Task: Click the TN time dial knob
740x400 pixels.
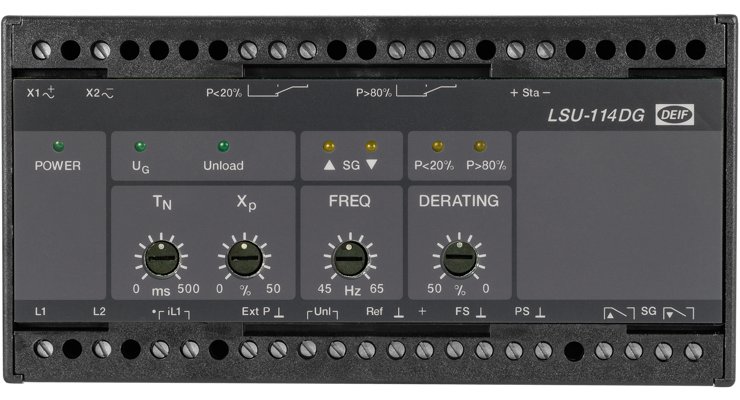Action: [x=160, y=260]
